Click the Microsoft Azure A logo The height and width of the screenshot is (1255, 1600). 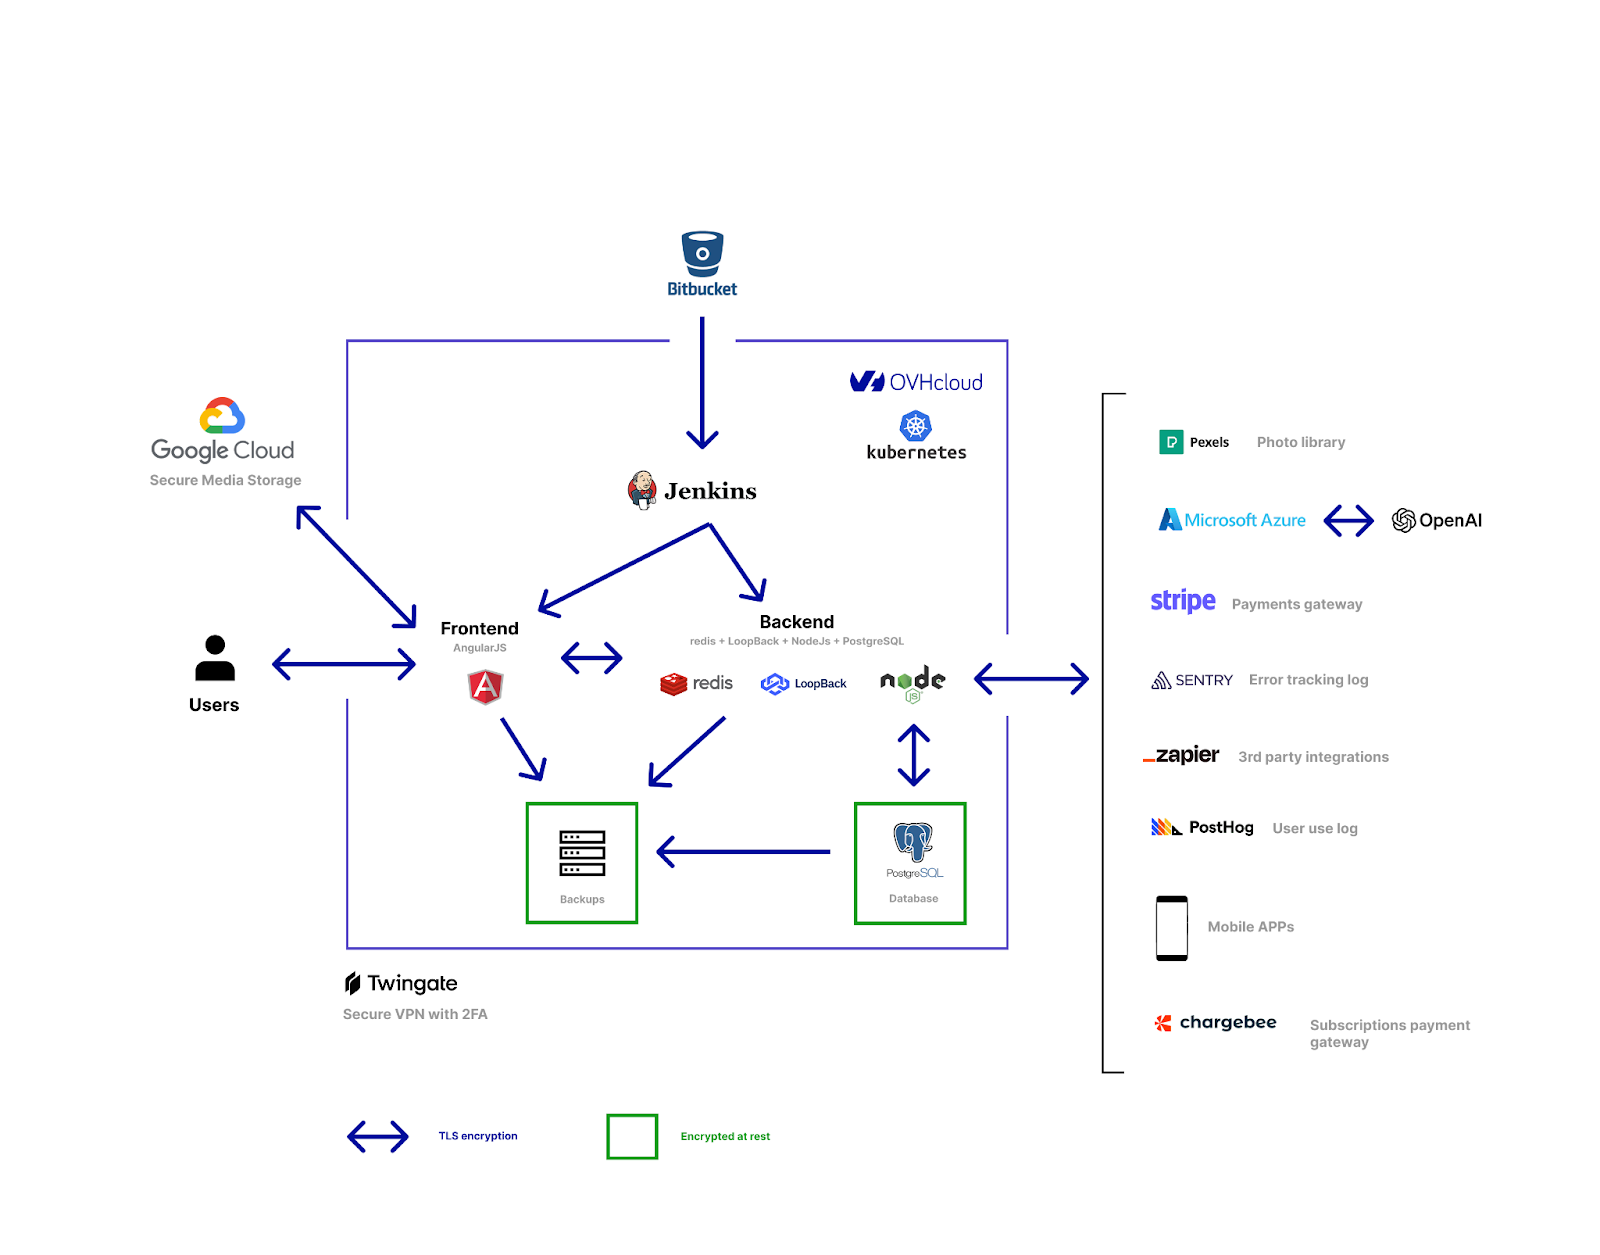pos(1170,520)
